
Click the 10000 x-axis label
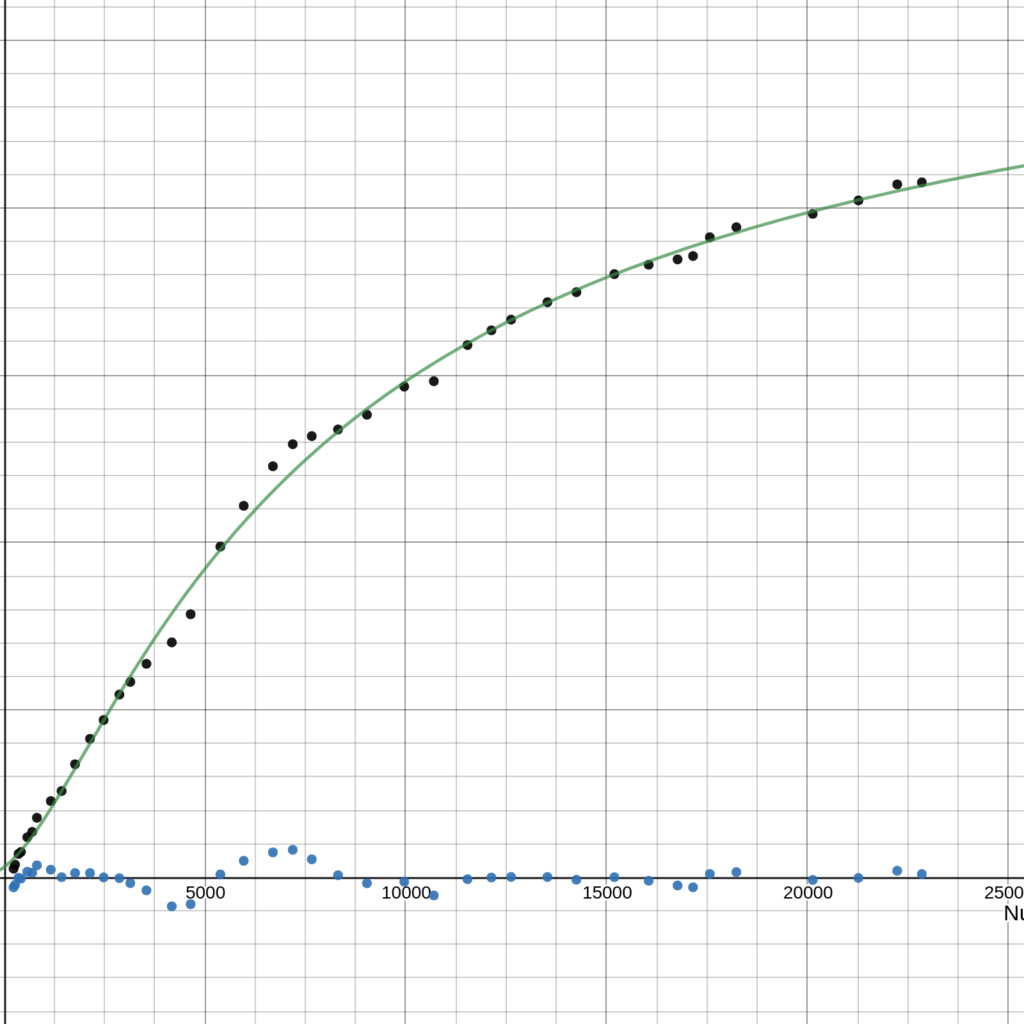pos(405,893)
